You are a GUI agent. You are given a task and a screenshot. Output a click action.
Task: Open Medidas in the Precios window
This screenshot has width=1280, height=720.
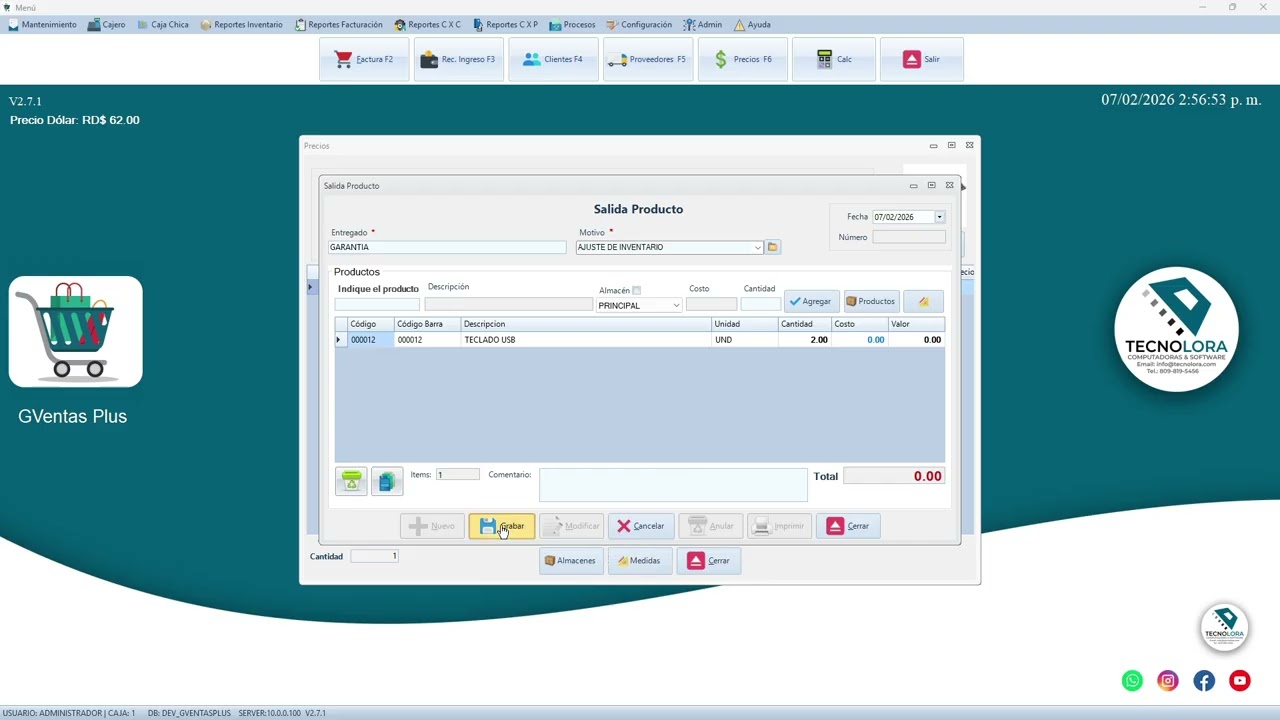point(639,561)
